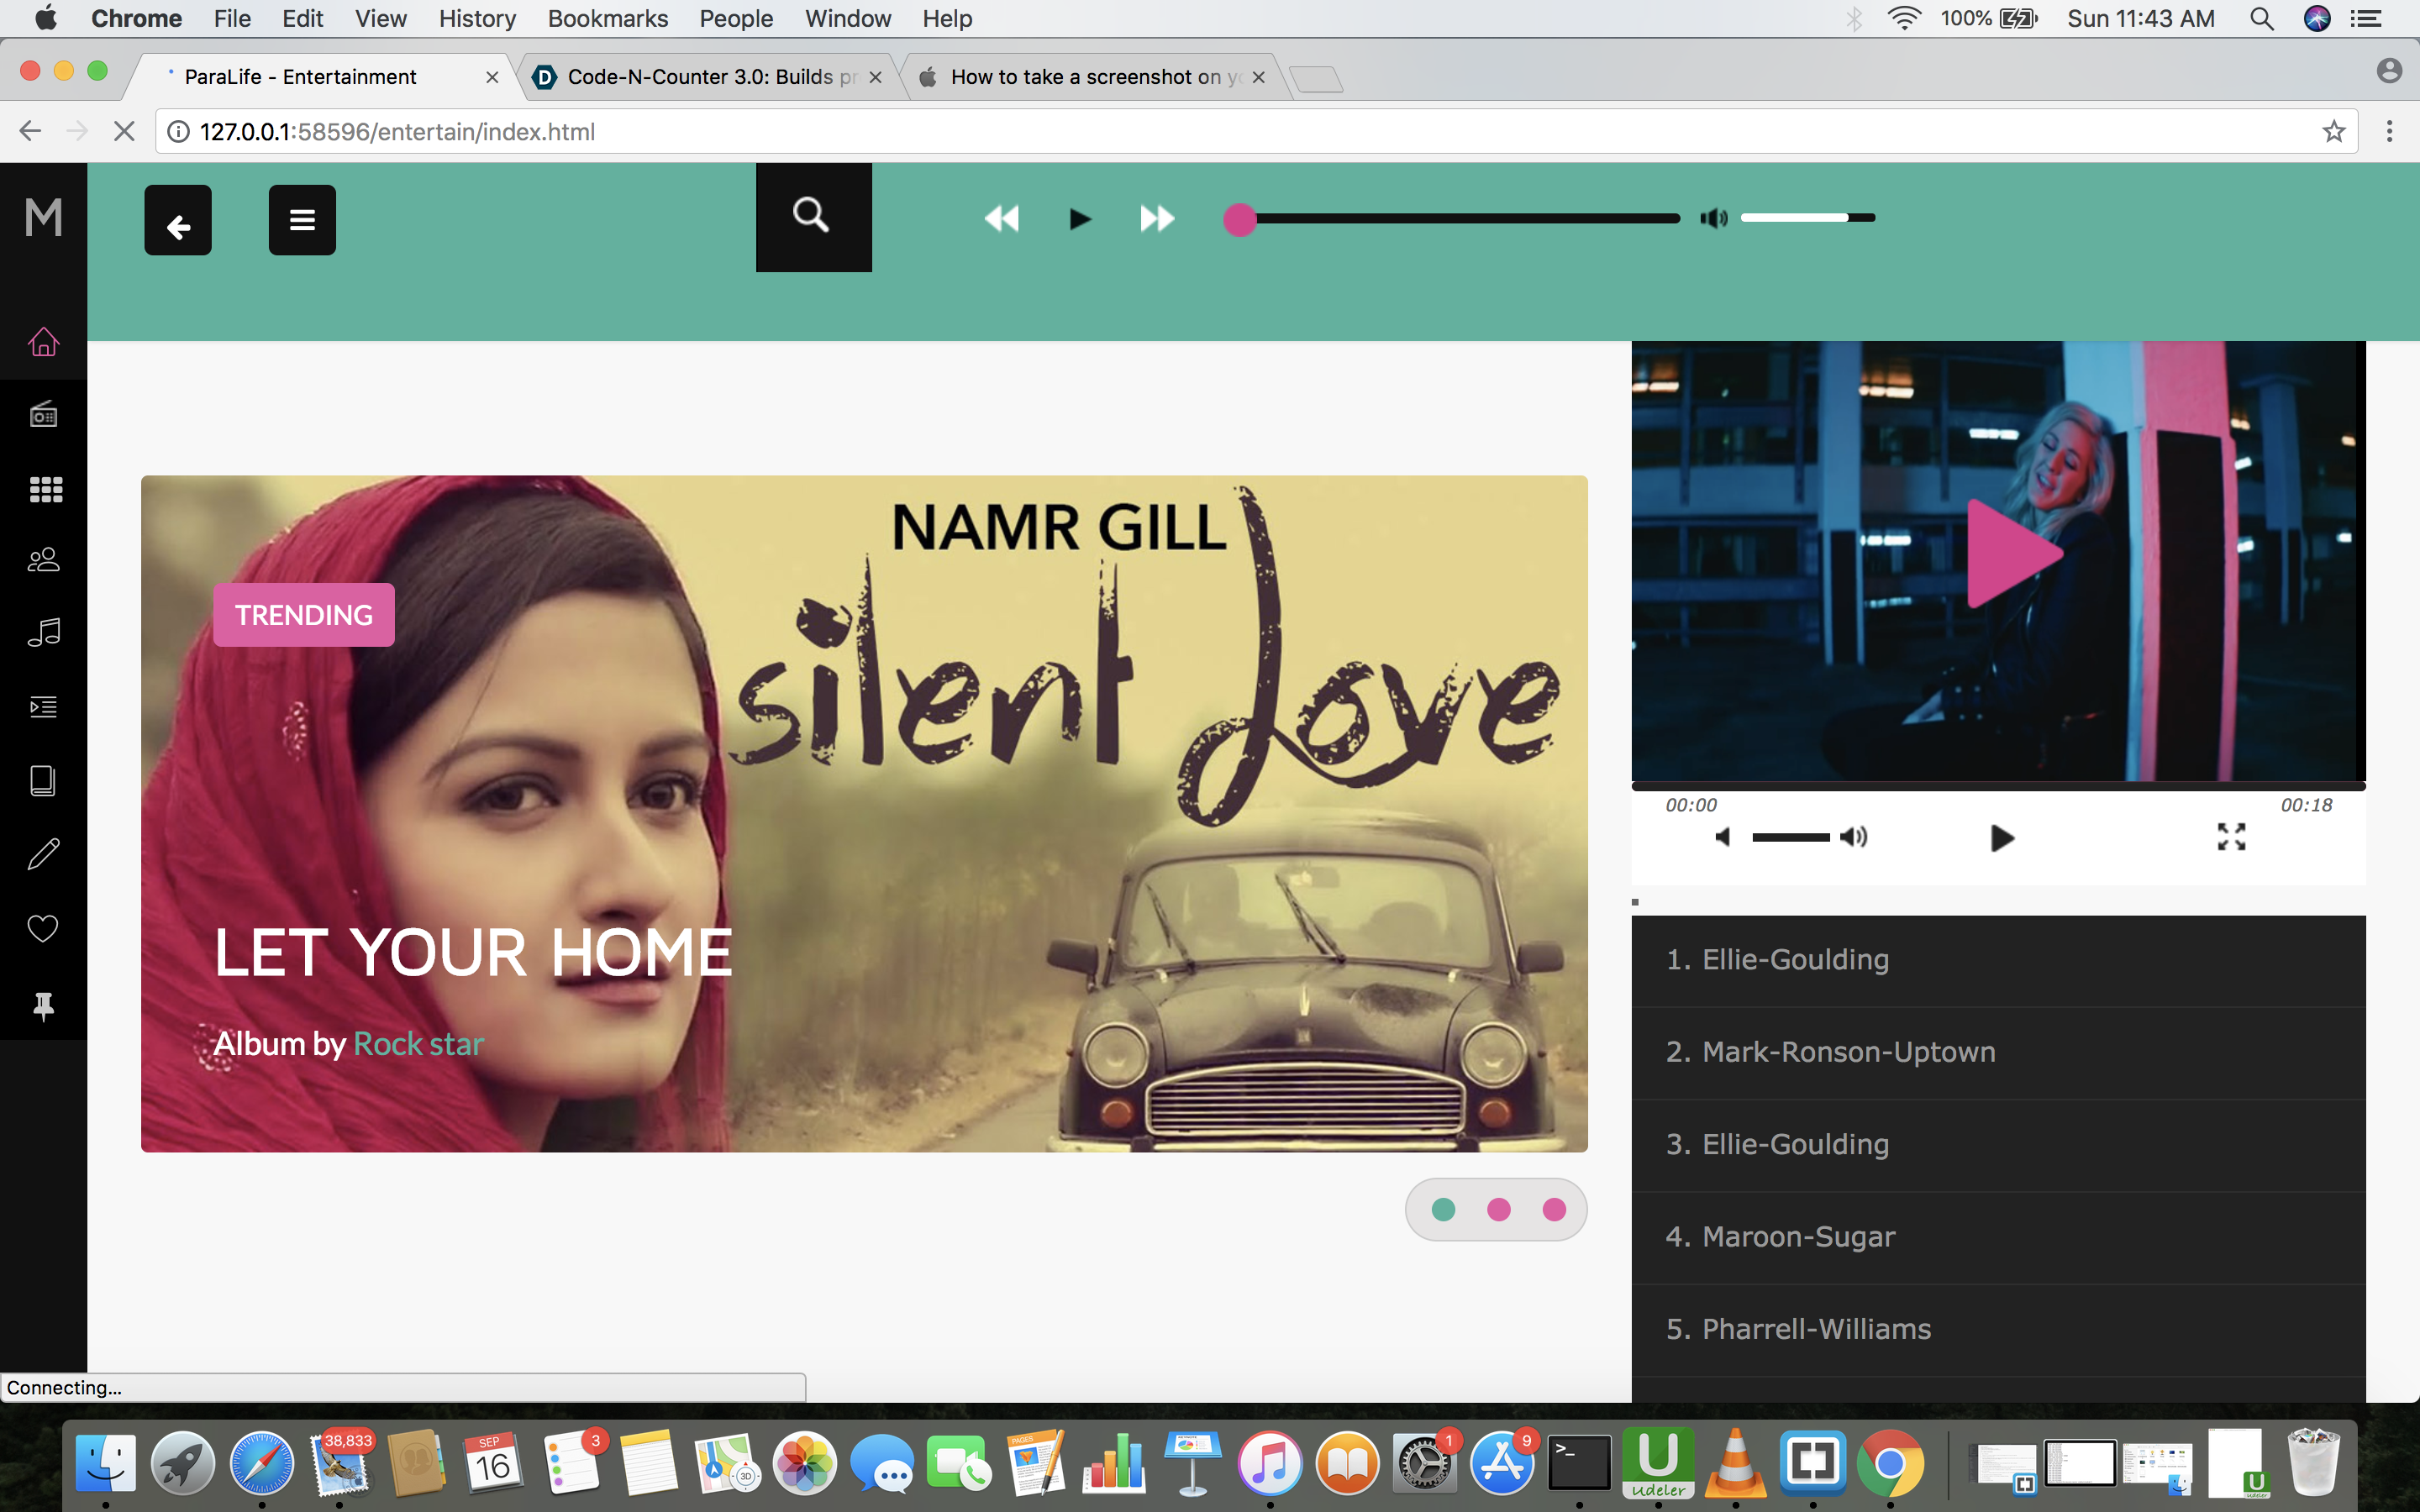The height and width of the screenshot is (1512, 2420).
Task: Select the grid apps sidebar icon
Action: click(x=45, y=489)
